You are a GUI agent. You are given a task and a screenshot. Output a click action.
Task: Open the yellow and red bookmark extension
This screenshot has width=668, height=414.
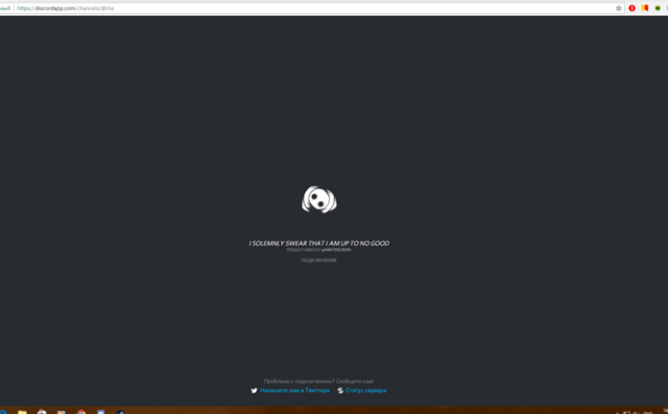point(645,8)
